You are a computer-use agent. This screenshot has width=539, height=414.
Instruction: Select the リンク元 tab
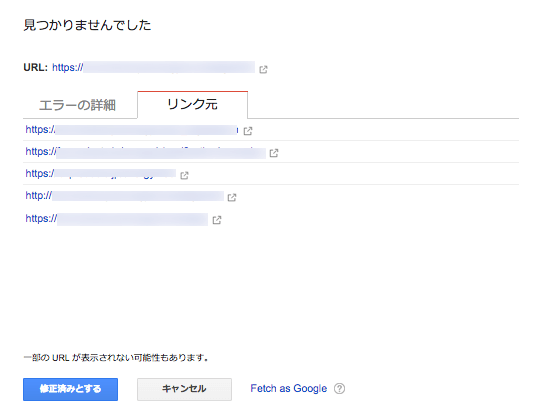coord(192,105)
